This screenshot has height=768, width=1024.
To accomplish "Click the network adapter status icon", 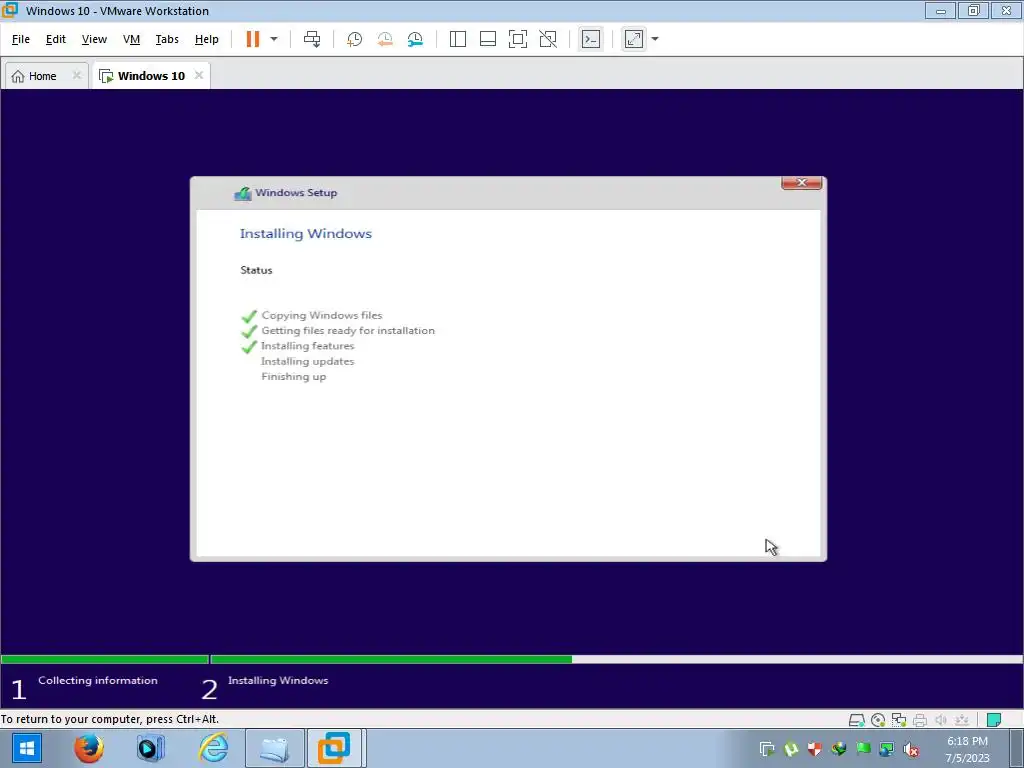I will point(899,720).
